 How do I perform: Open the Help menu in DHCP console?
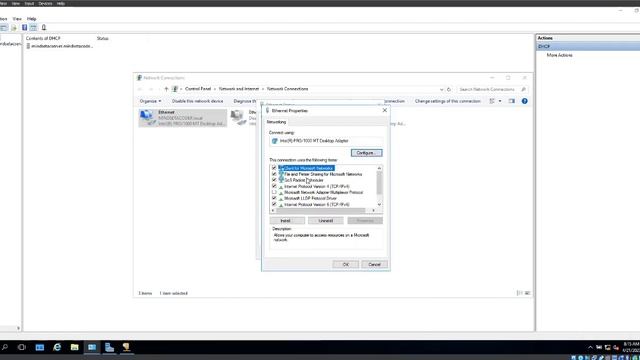click(x=31, y=19)
